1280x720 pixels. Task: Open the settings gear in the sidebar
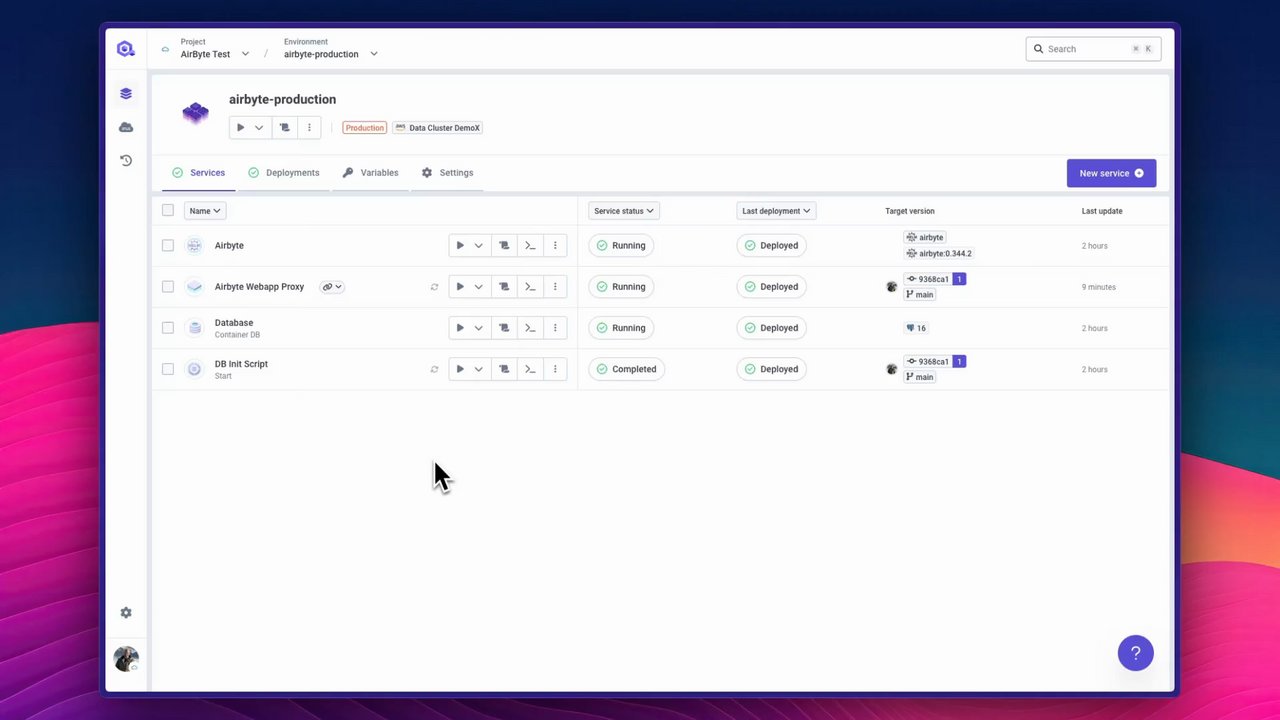pos(125,612)
